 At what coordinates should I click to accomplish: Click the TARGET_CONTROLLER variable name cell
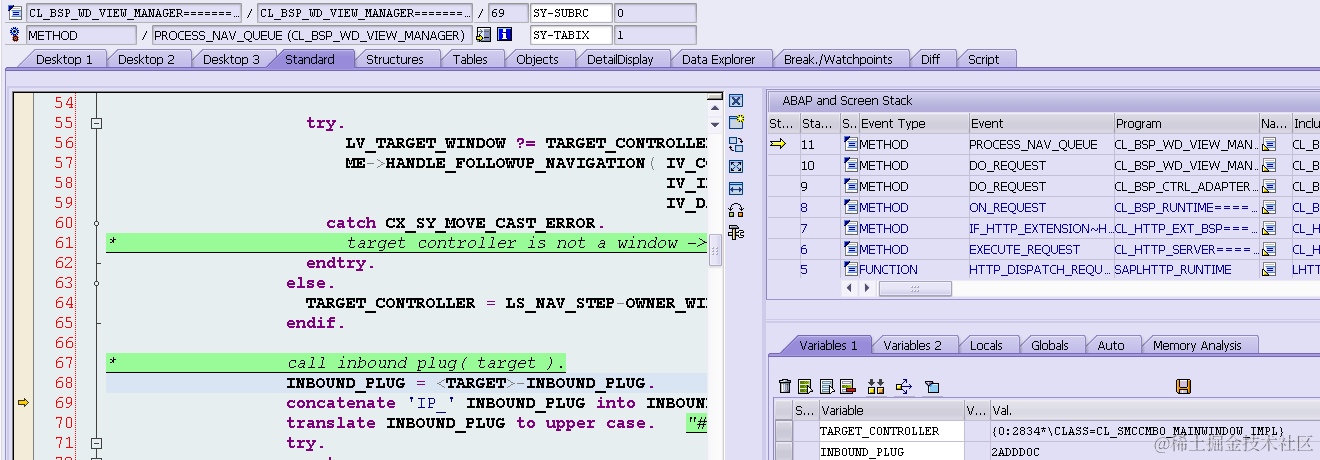pyautogui.click(x=890, y=431)
